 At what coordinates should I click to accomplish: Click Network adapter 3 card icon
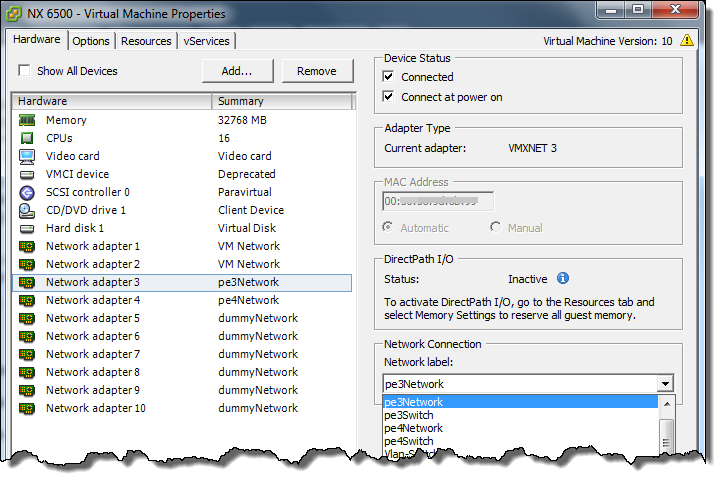[x=27, y=283]
